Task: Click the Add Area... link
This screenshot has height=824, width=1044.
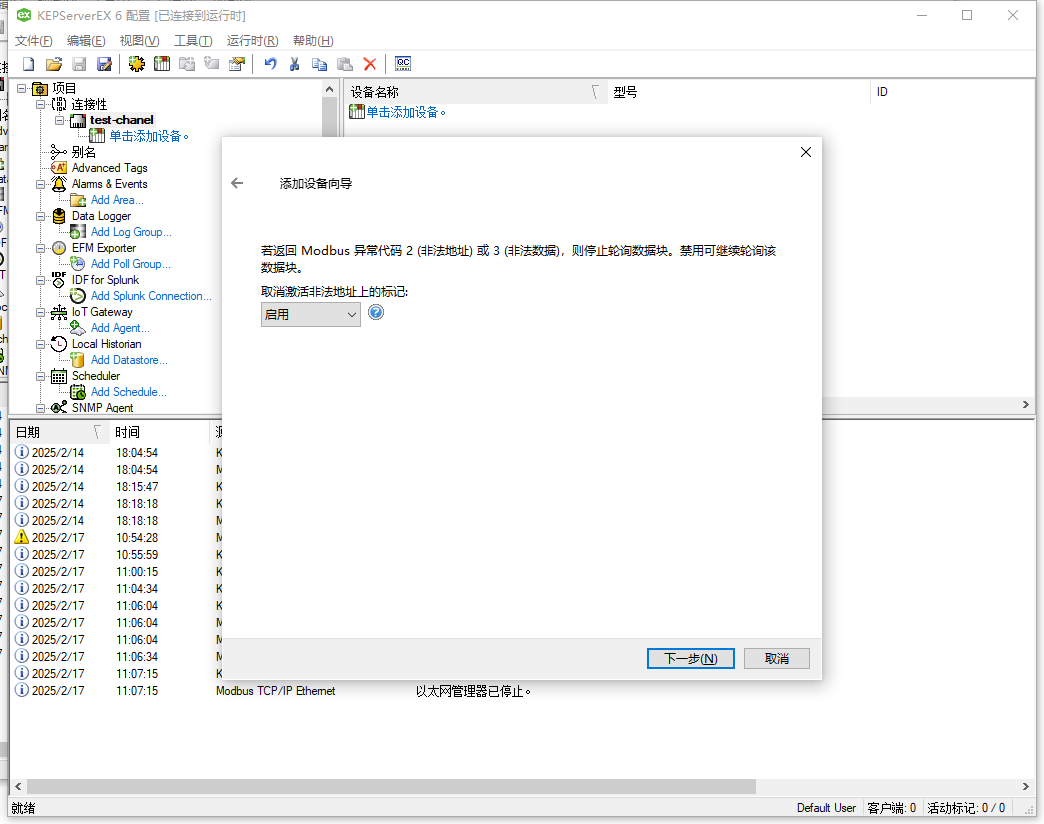Action: 117,200
